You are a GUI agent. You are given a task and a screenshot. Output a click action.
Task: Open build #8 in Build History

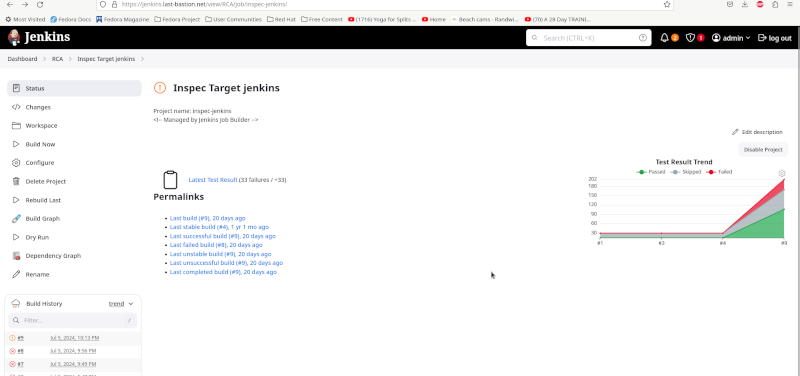click(x=20, y=351)
